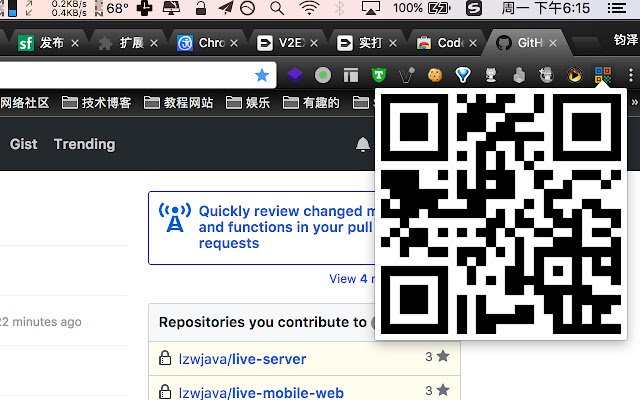This screenshot has width=640, height=400.
Task: Close the sf 发布 tab
Action: pyautogui.click(x=75, y=43)
